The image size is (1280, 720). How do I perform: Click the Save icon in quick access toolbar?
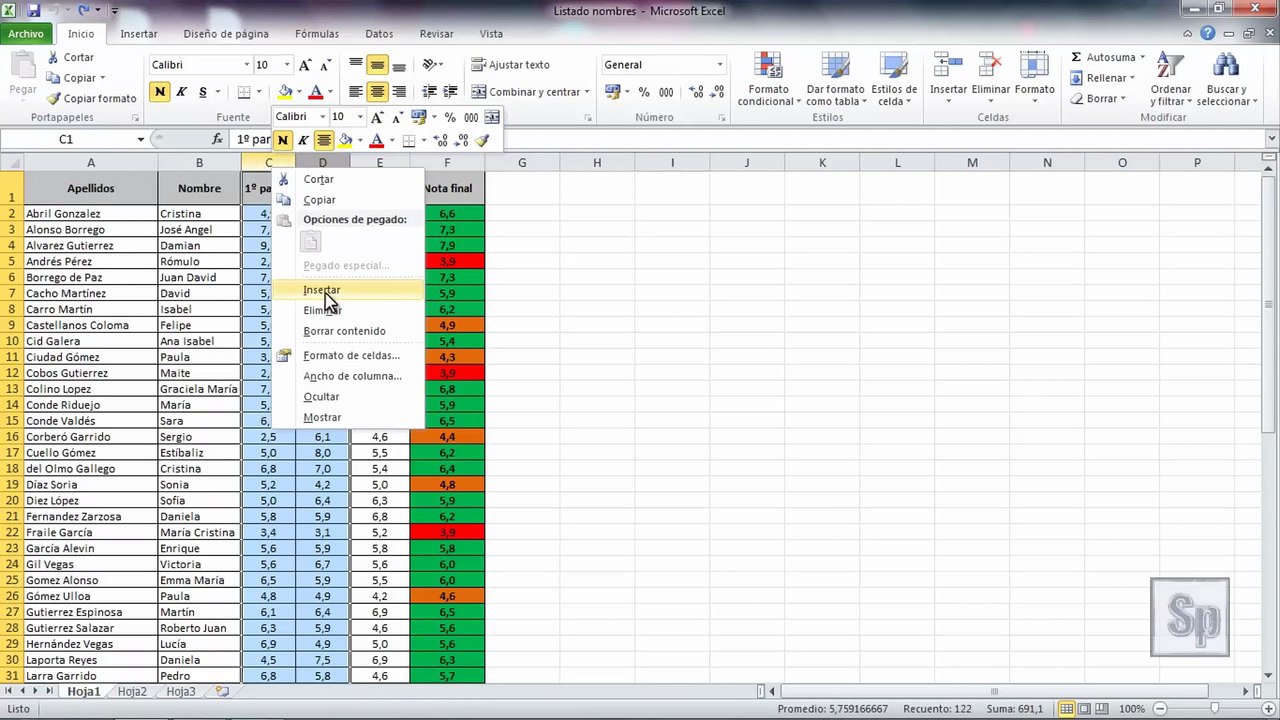[34, 11]
